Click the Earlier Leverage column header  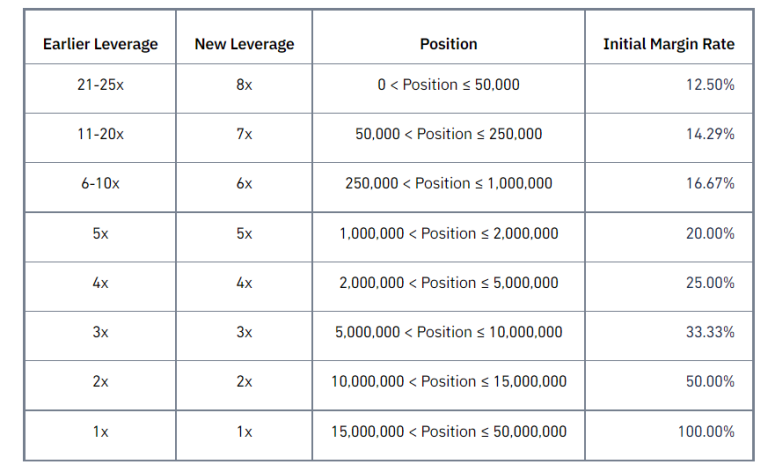click(100, 44)
